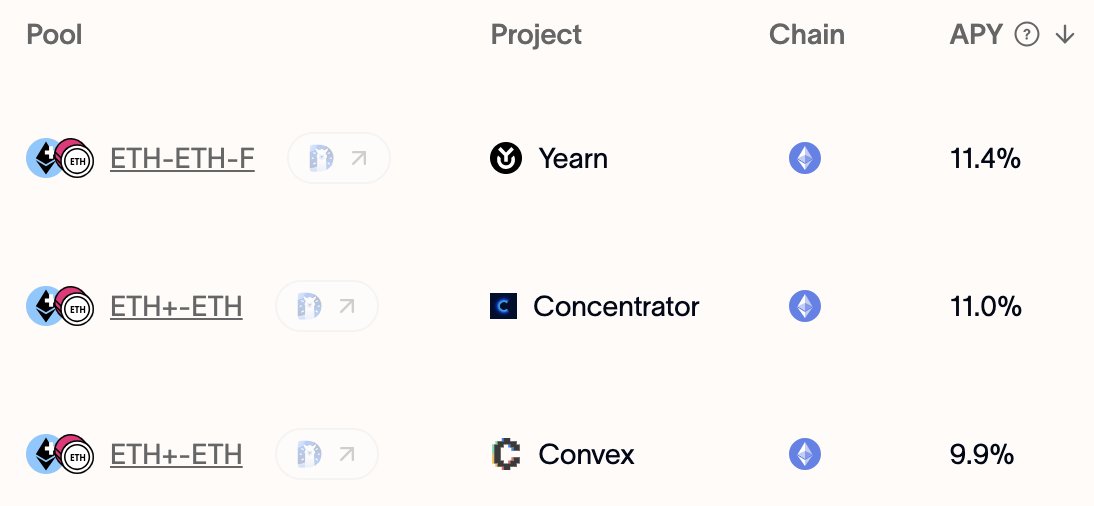Open the Concentrator ETH+-ETH pool link
Image resolution: width=1094 pixels, height=506 pixels.
click(x=177, y=307)
